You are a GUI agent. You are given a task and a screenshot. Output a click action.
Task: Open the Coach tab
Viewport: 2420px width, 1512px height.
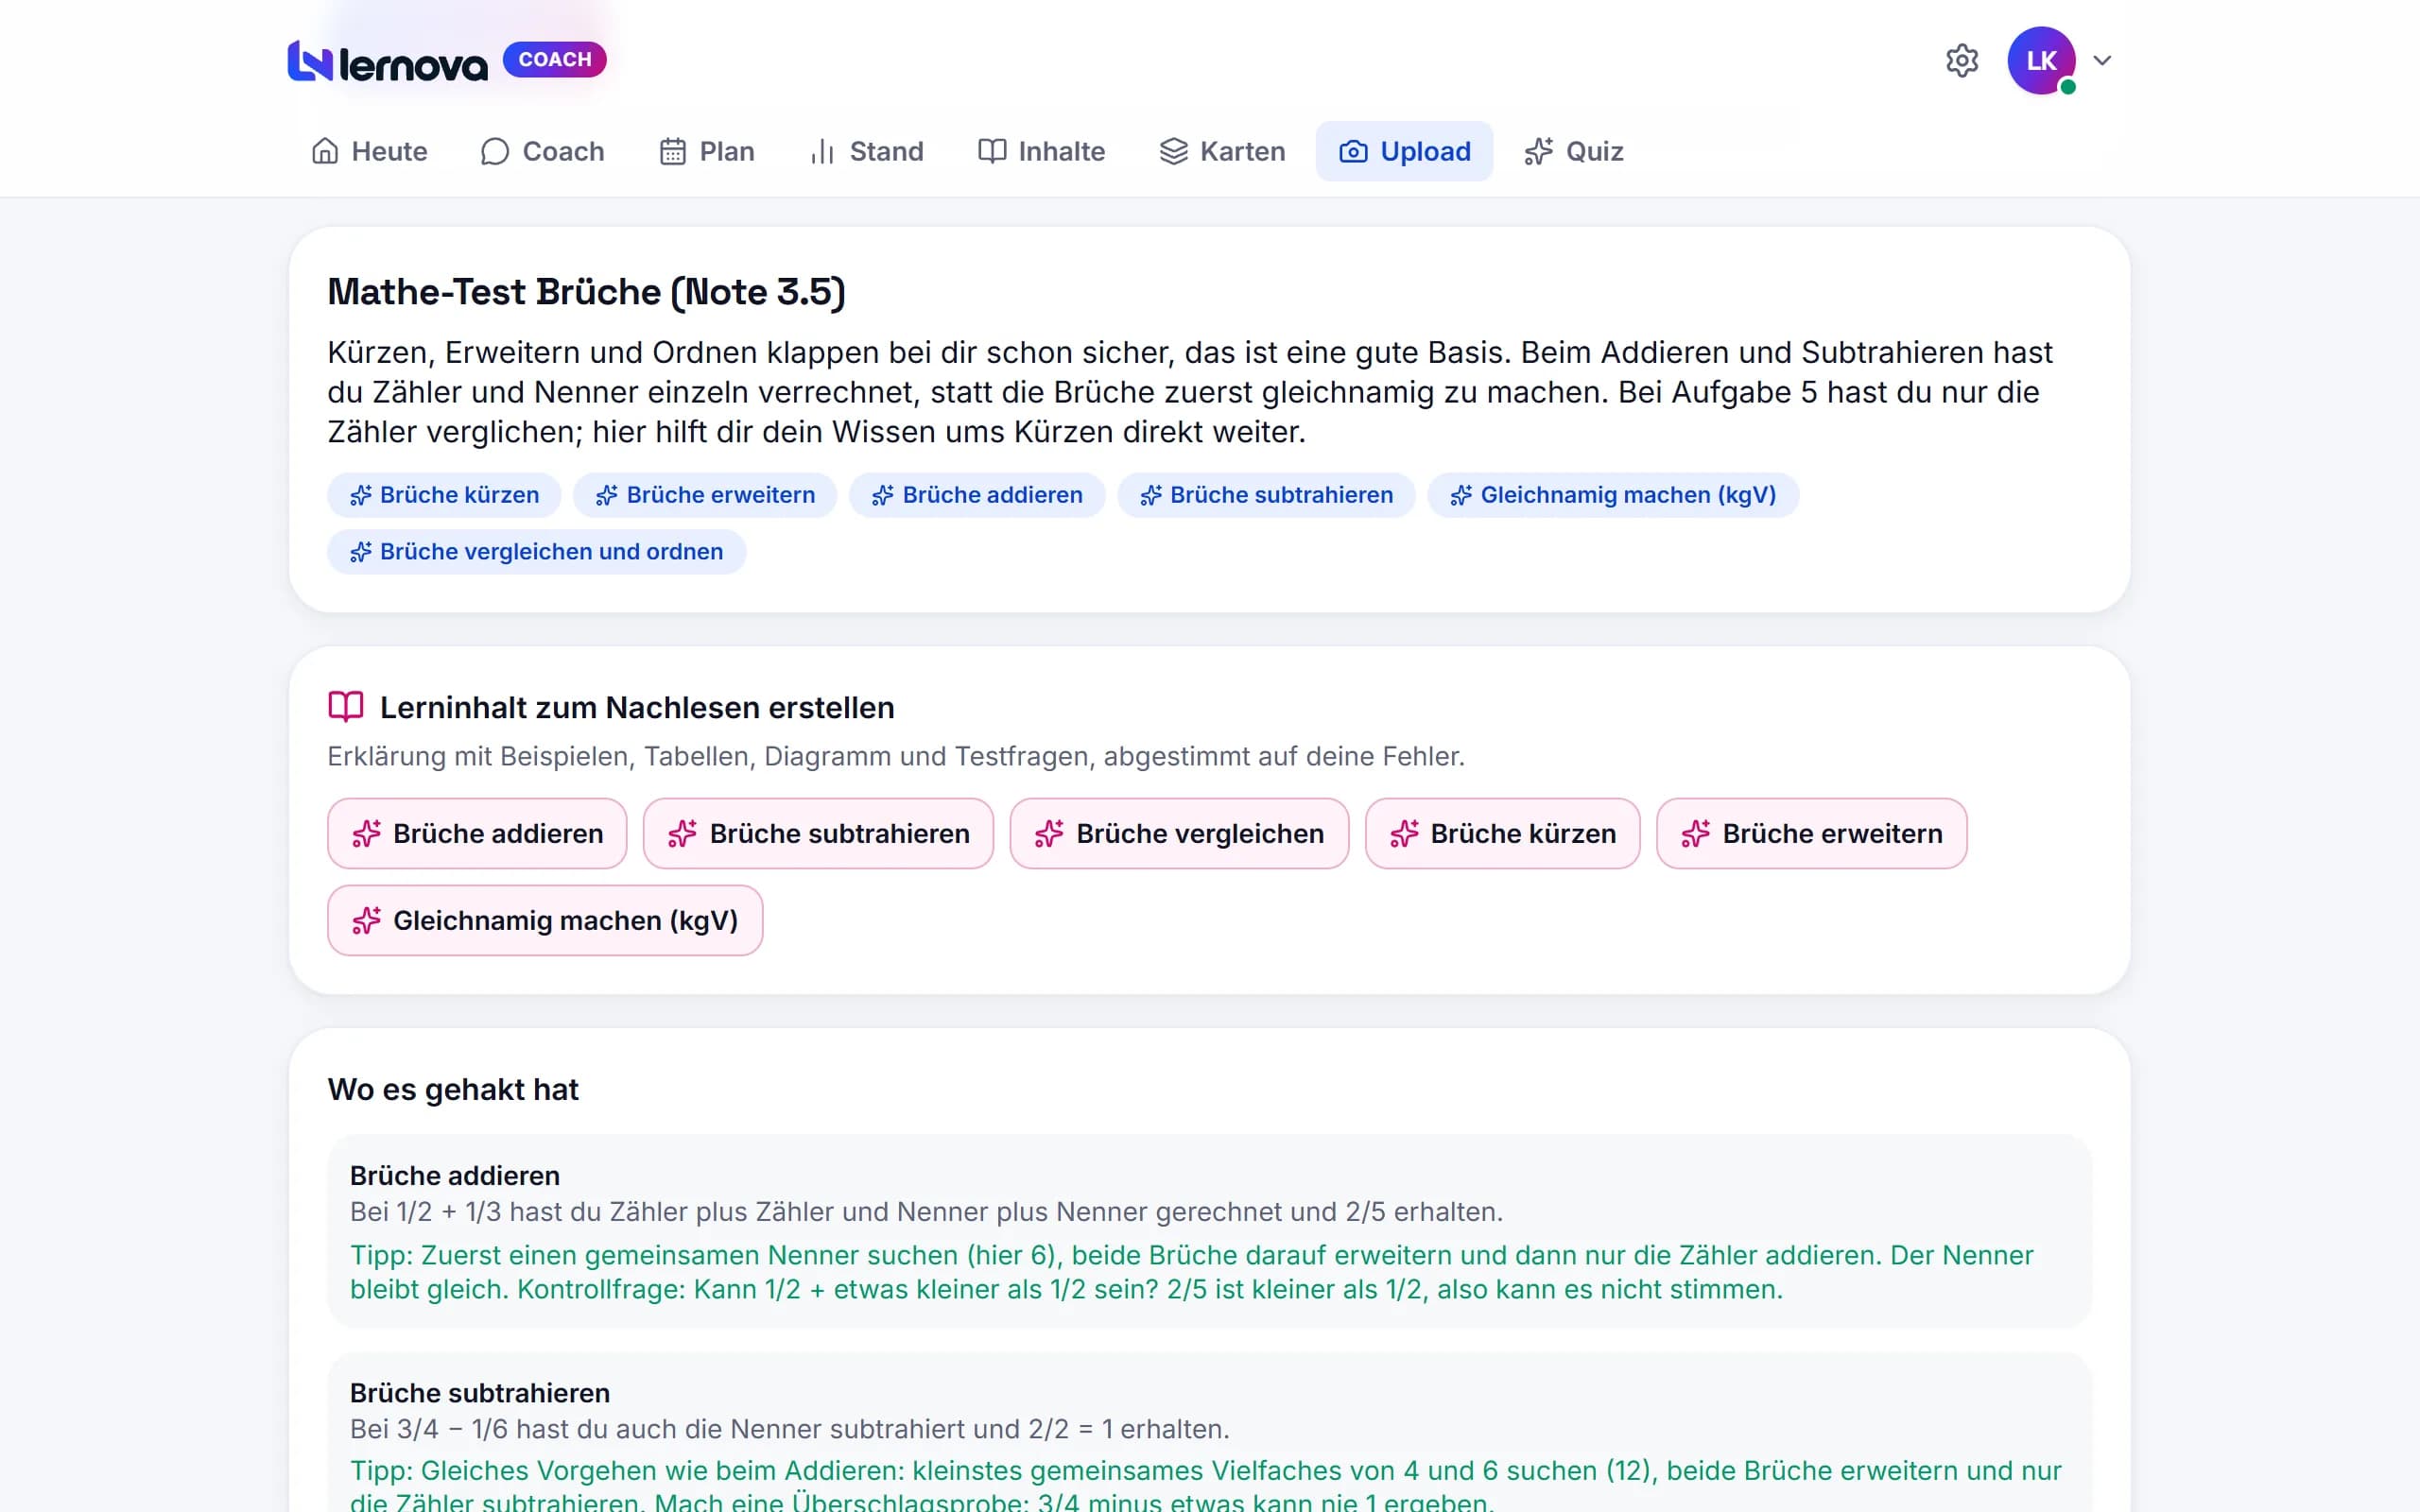tap(542, 151)
